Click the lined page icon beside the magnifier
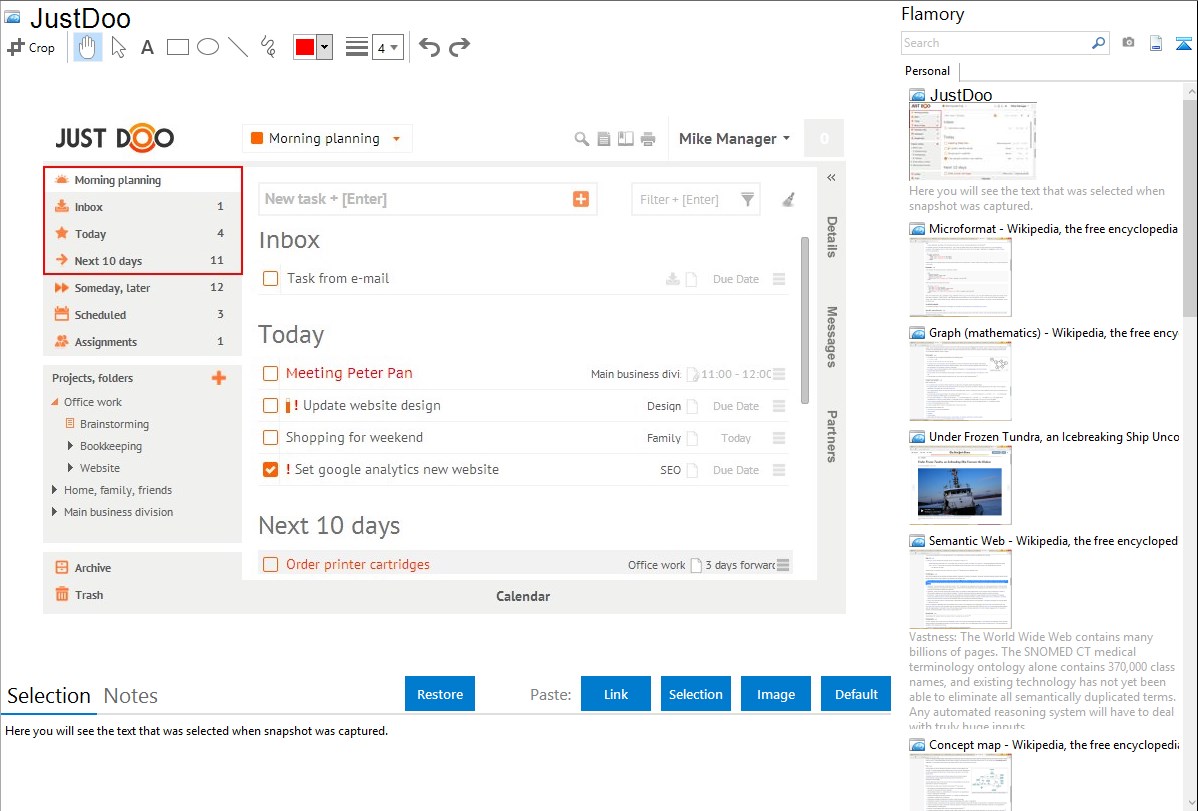1198x811 pixels. point(604,138)
